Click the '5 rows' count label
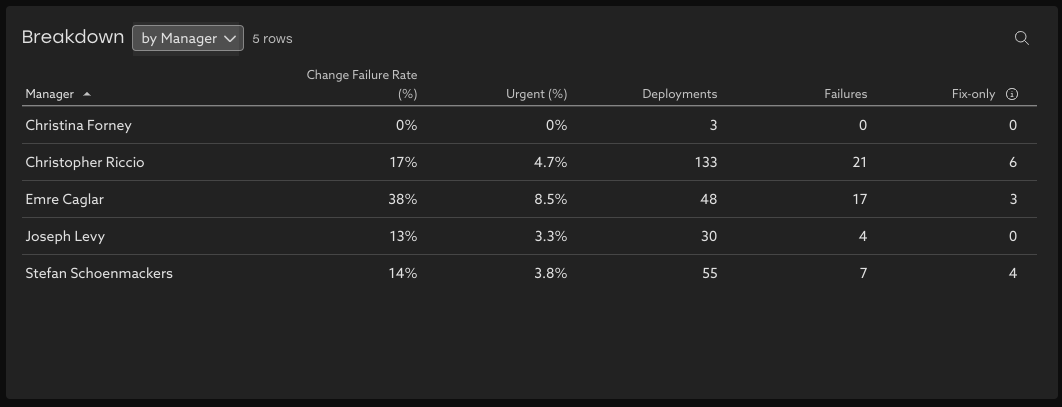 272,38
